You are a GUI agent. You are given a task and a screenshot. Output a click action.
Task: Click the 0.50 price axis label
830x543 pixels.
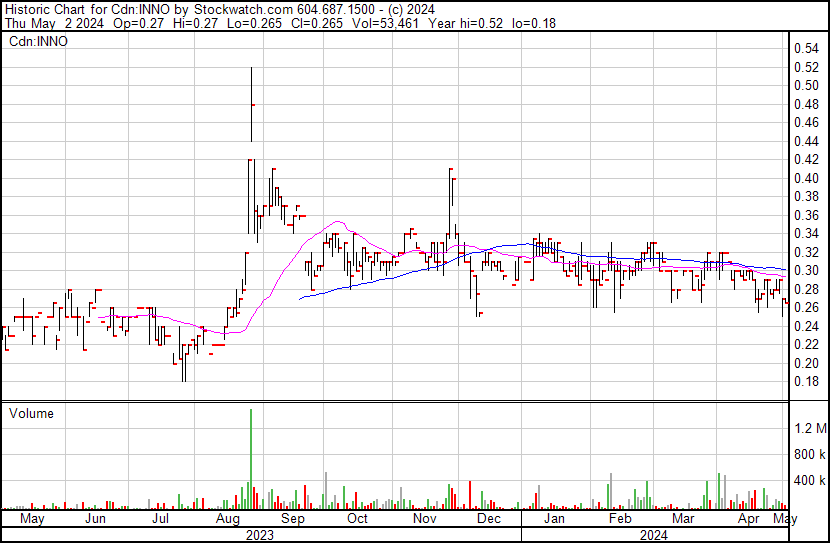(x=806, y=86)
